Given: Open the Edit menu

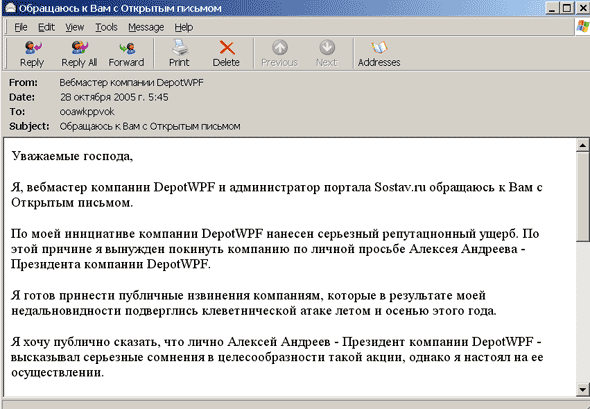Looking at the screenshot, I should pos(46,27).
